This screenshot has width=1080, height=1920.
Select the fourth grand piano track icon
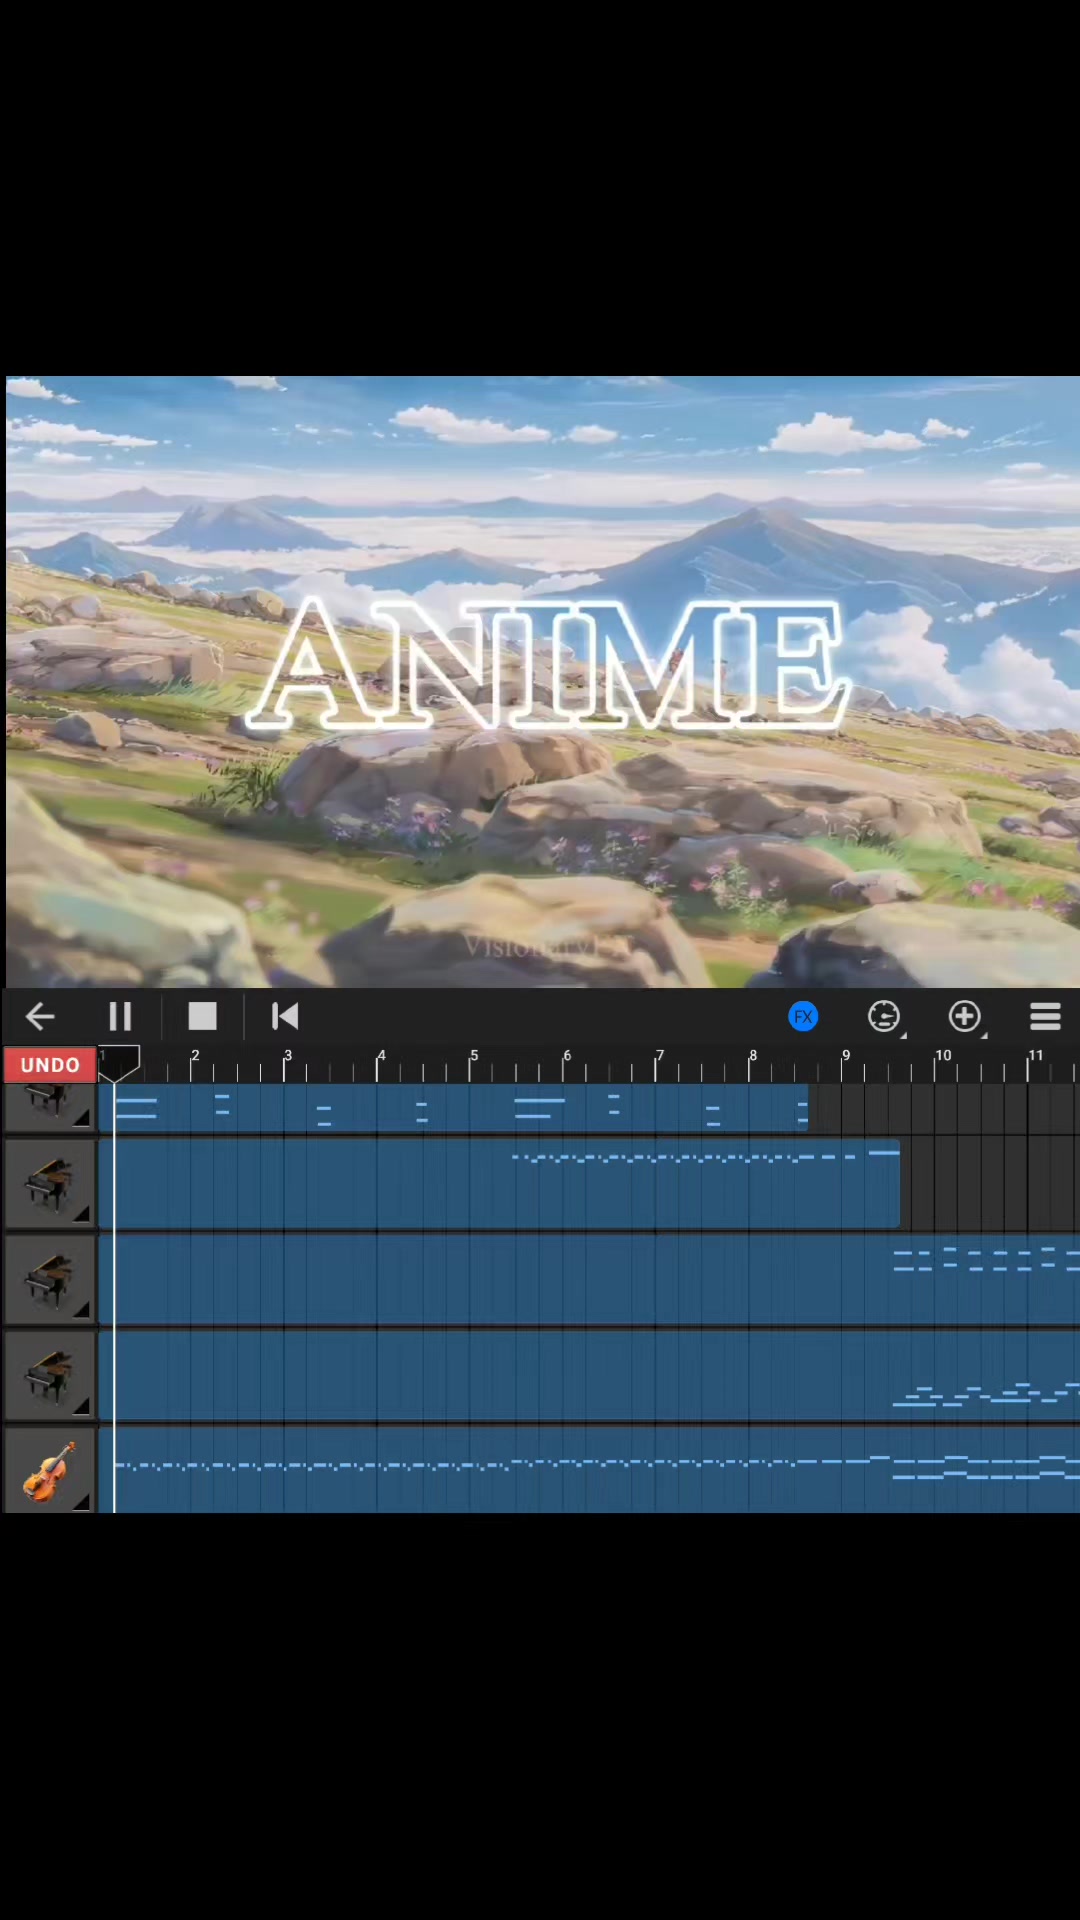click(50, 1377)
